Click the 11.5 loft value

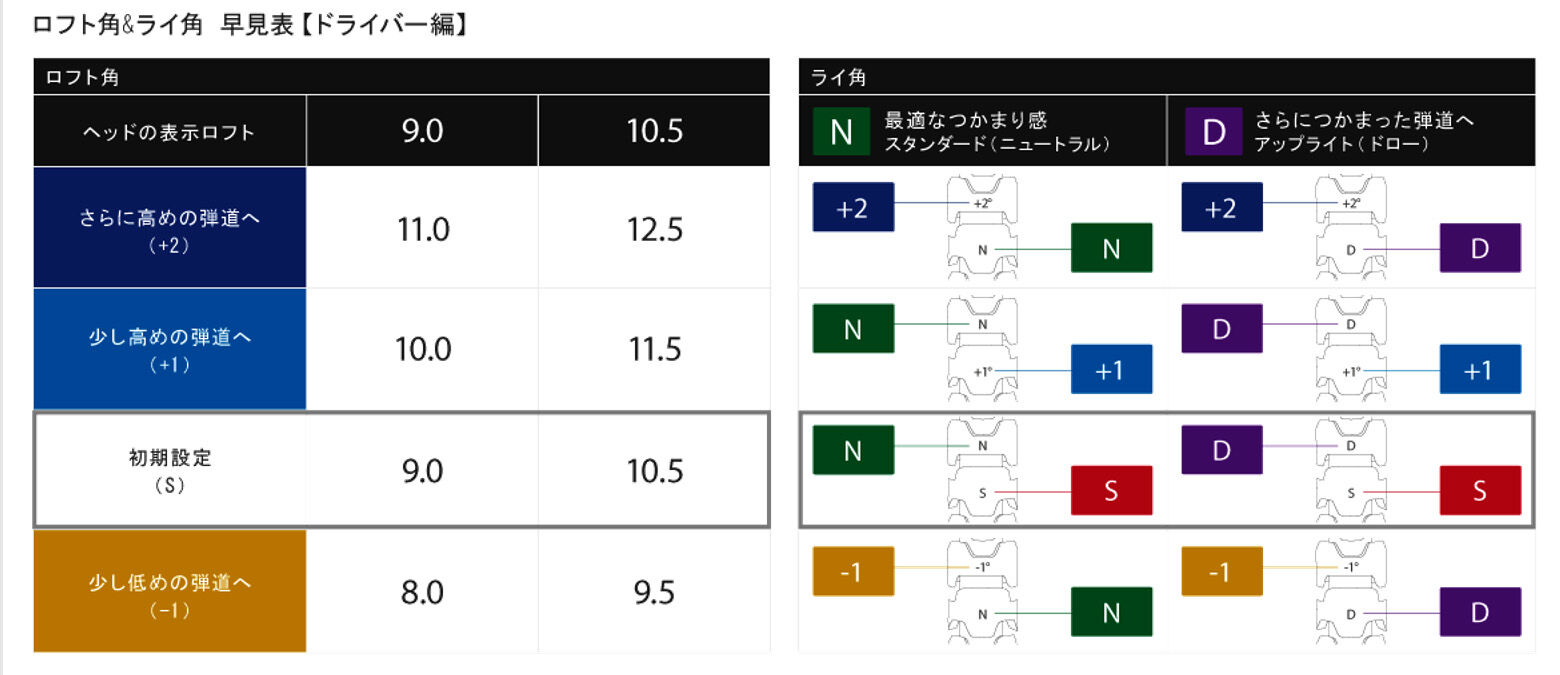click(x=655, y=350)
